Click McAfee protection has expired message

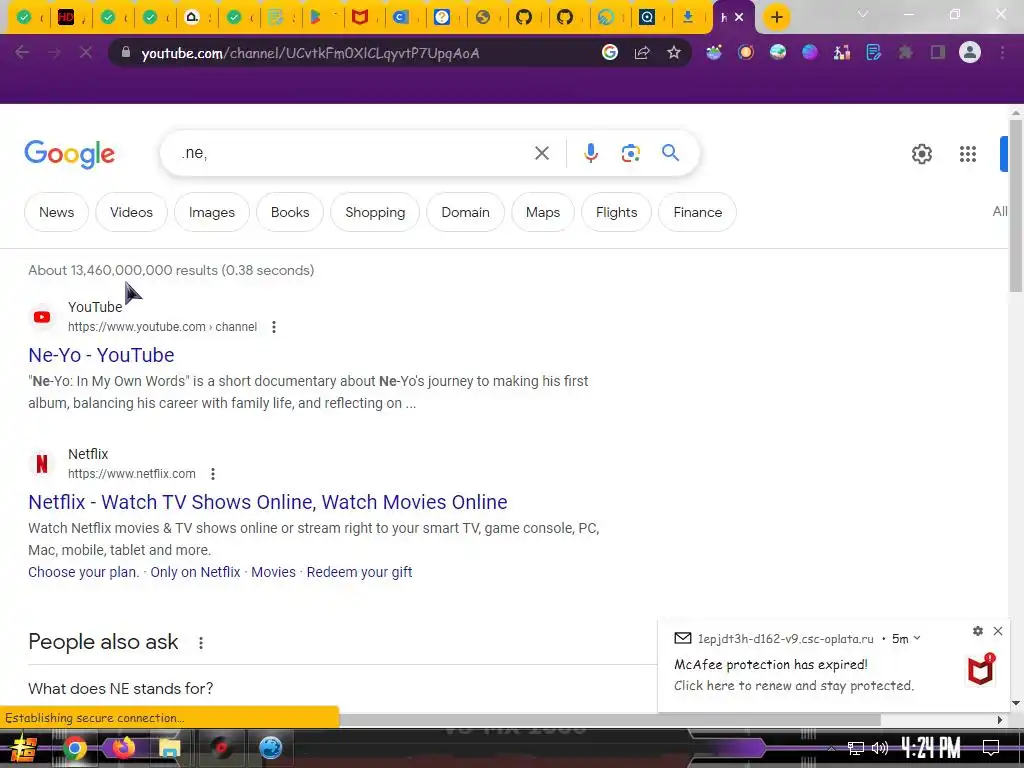771,664
